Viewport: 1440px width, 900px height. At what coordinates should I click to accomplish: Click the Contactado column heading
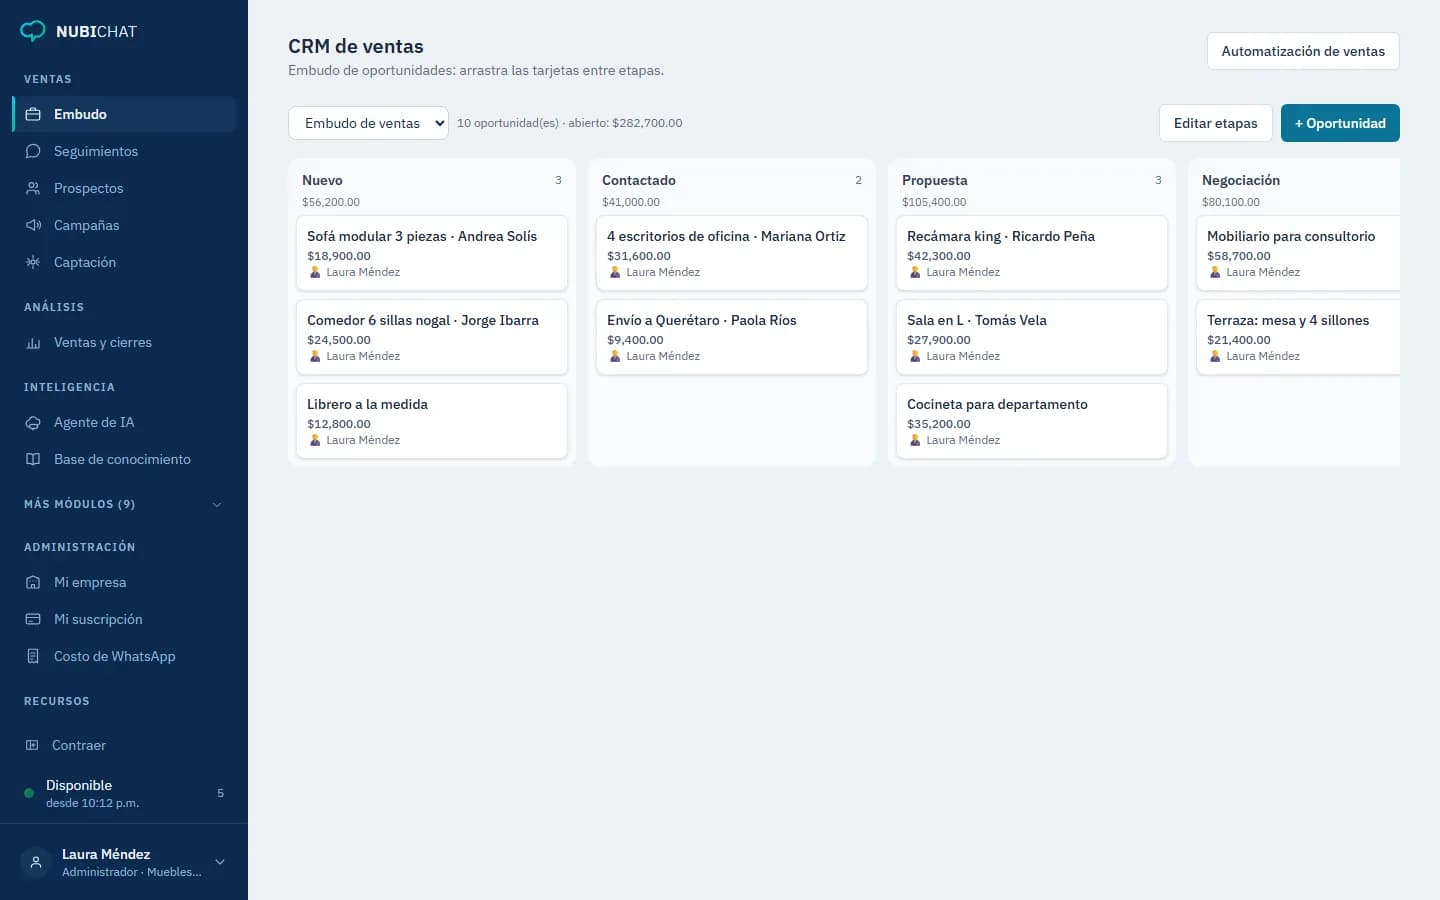click(x=639, y=180)
